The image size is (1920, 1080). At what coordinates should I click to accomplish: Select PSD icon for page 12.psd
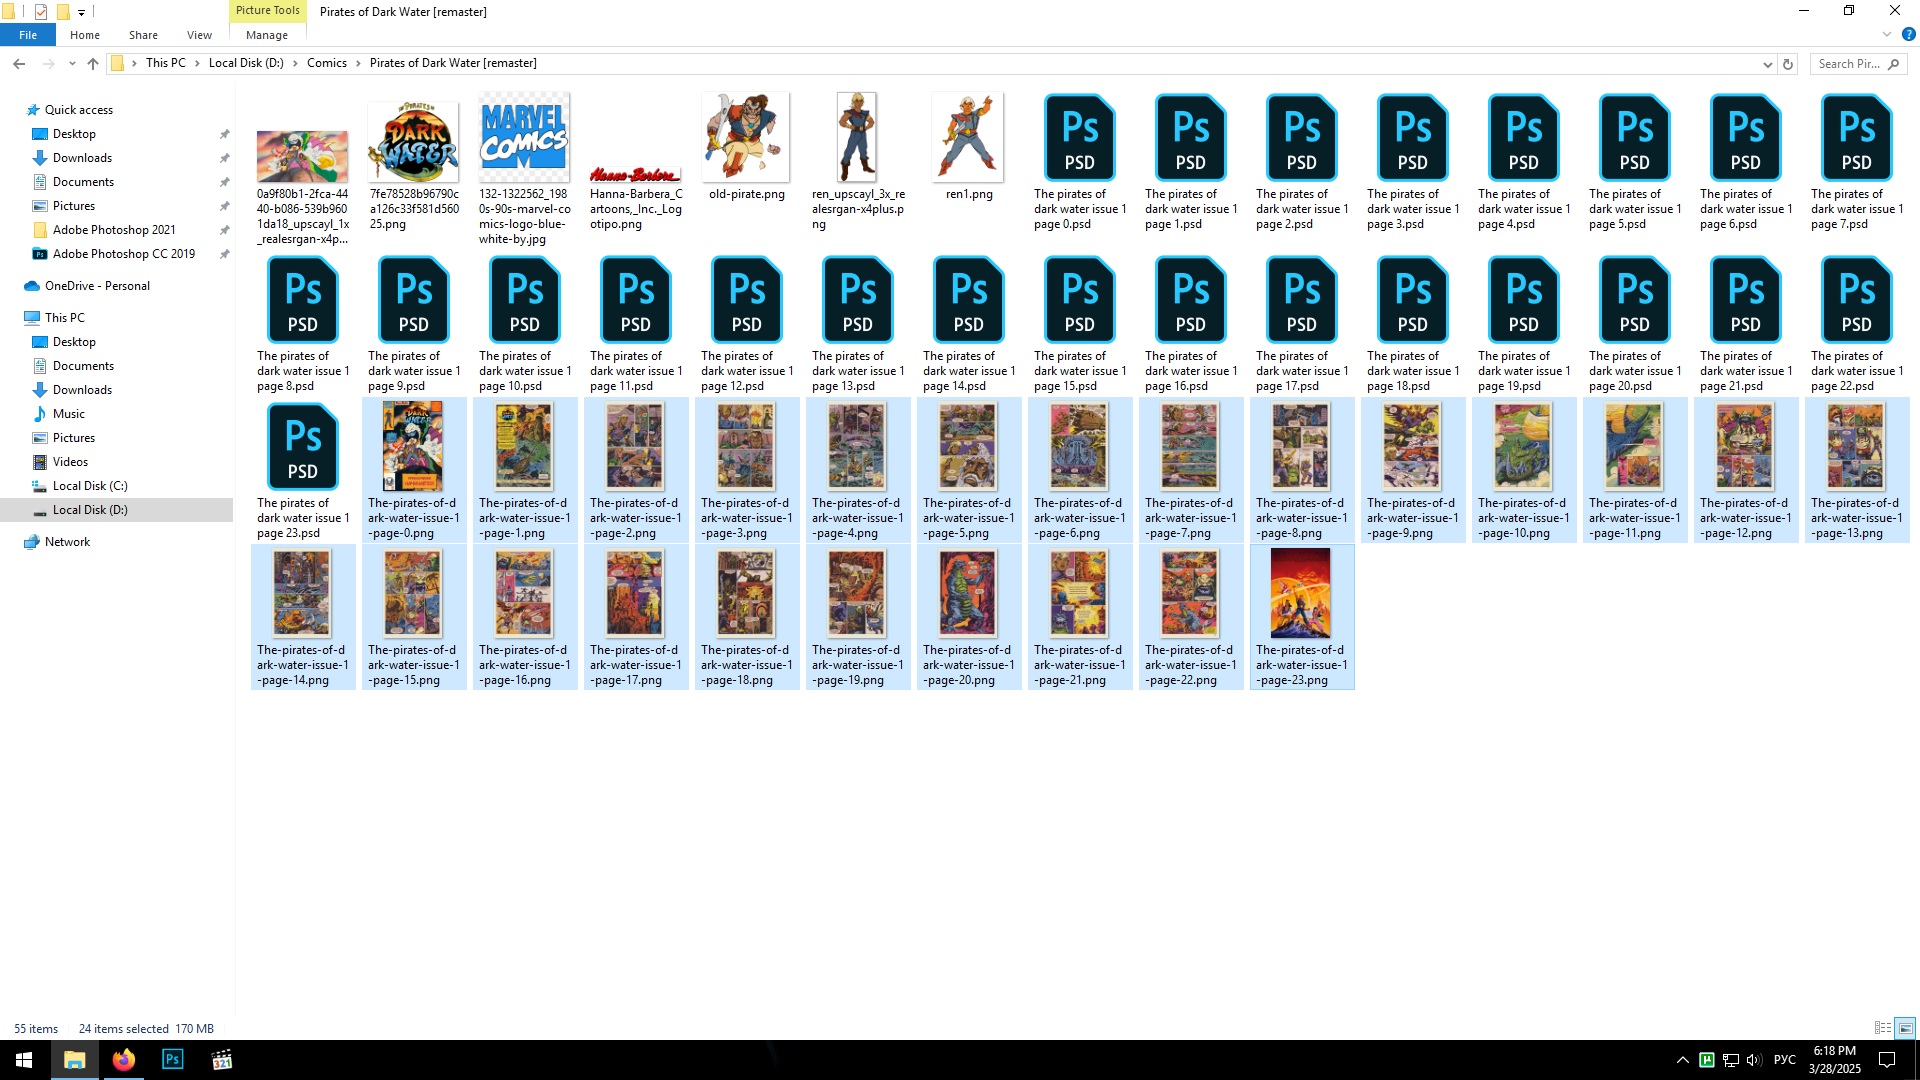pyautogui.click(x=746, y=299)
